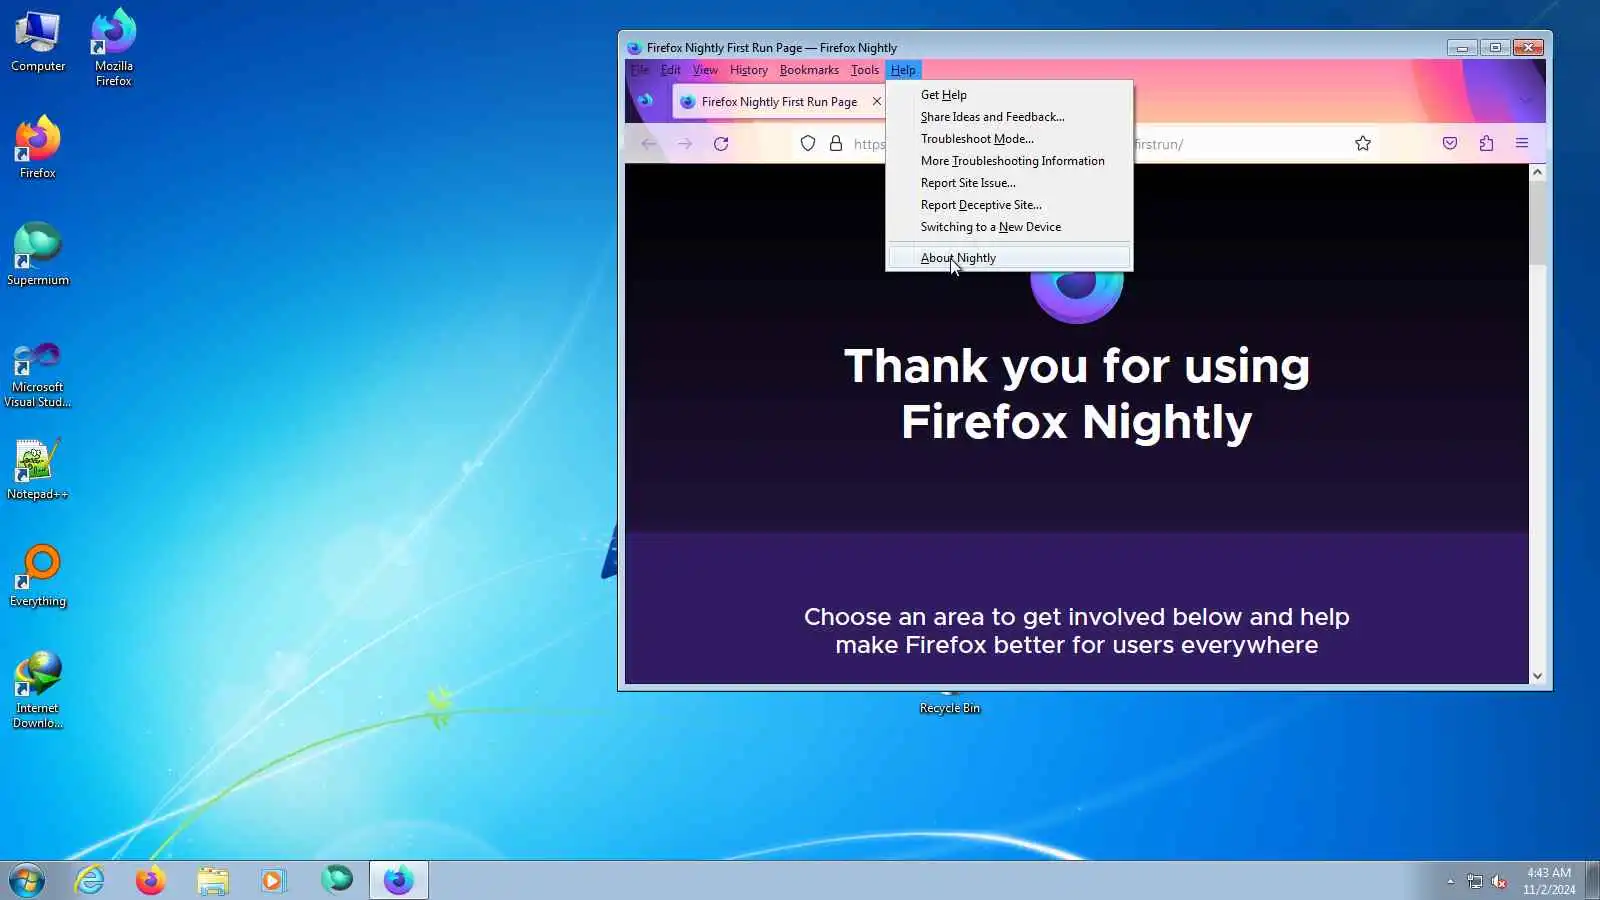Select the Mozilla Firefox desktop shortcut

pos(114,48)
